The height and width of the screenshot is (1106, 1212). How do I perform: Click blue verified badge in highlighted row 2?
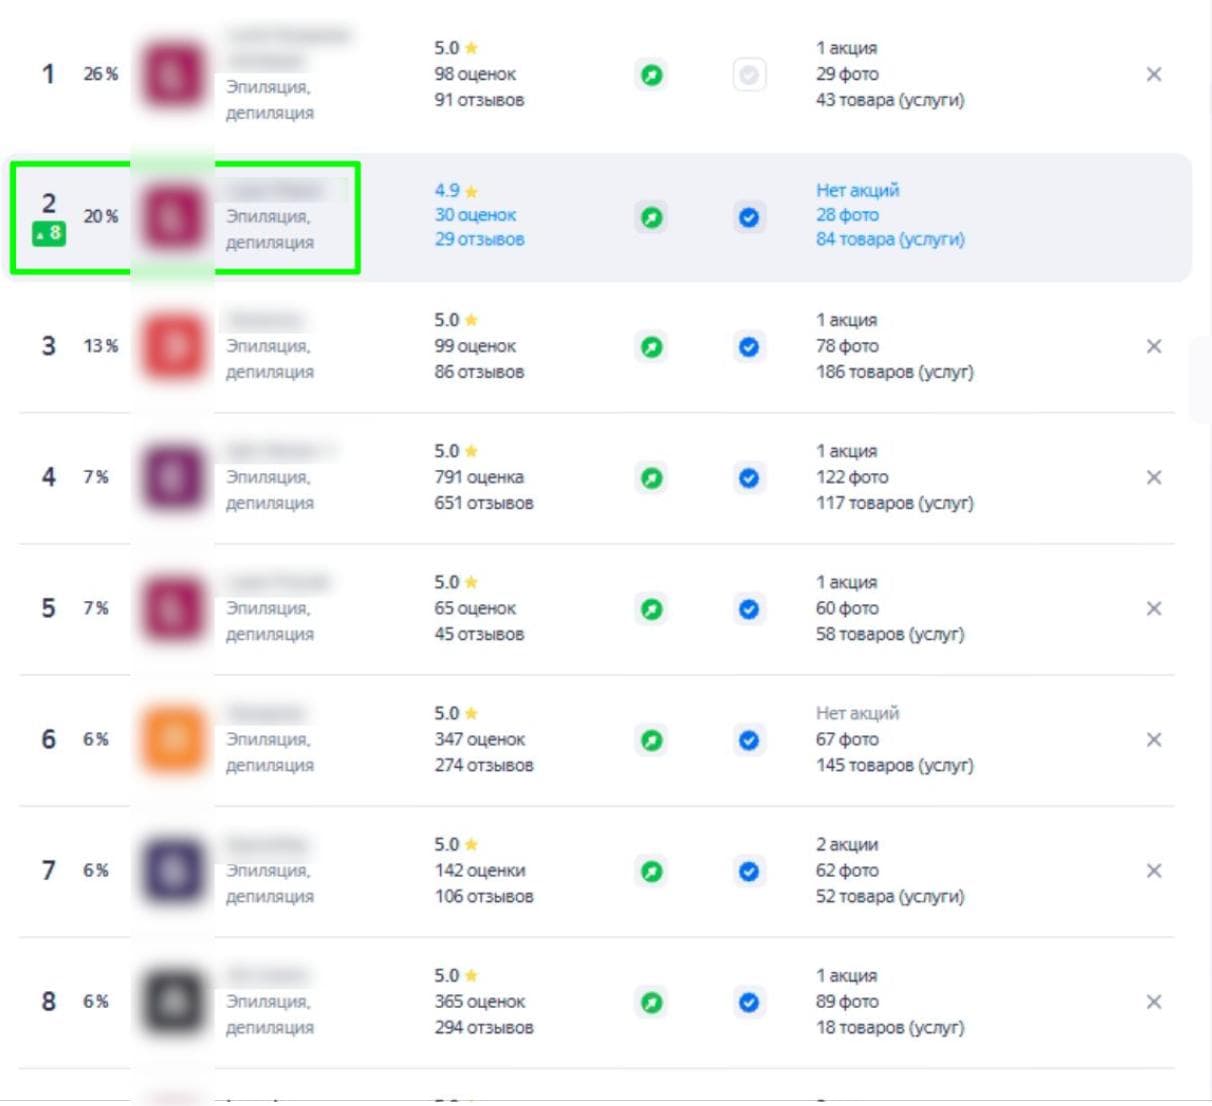[x=748, y=217]
